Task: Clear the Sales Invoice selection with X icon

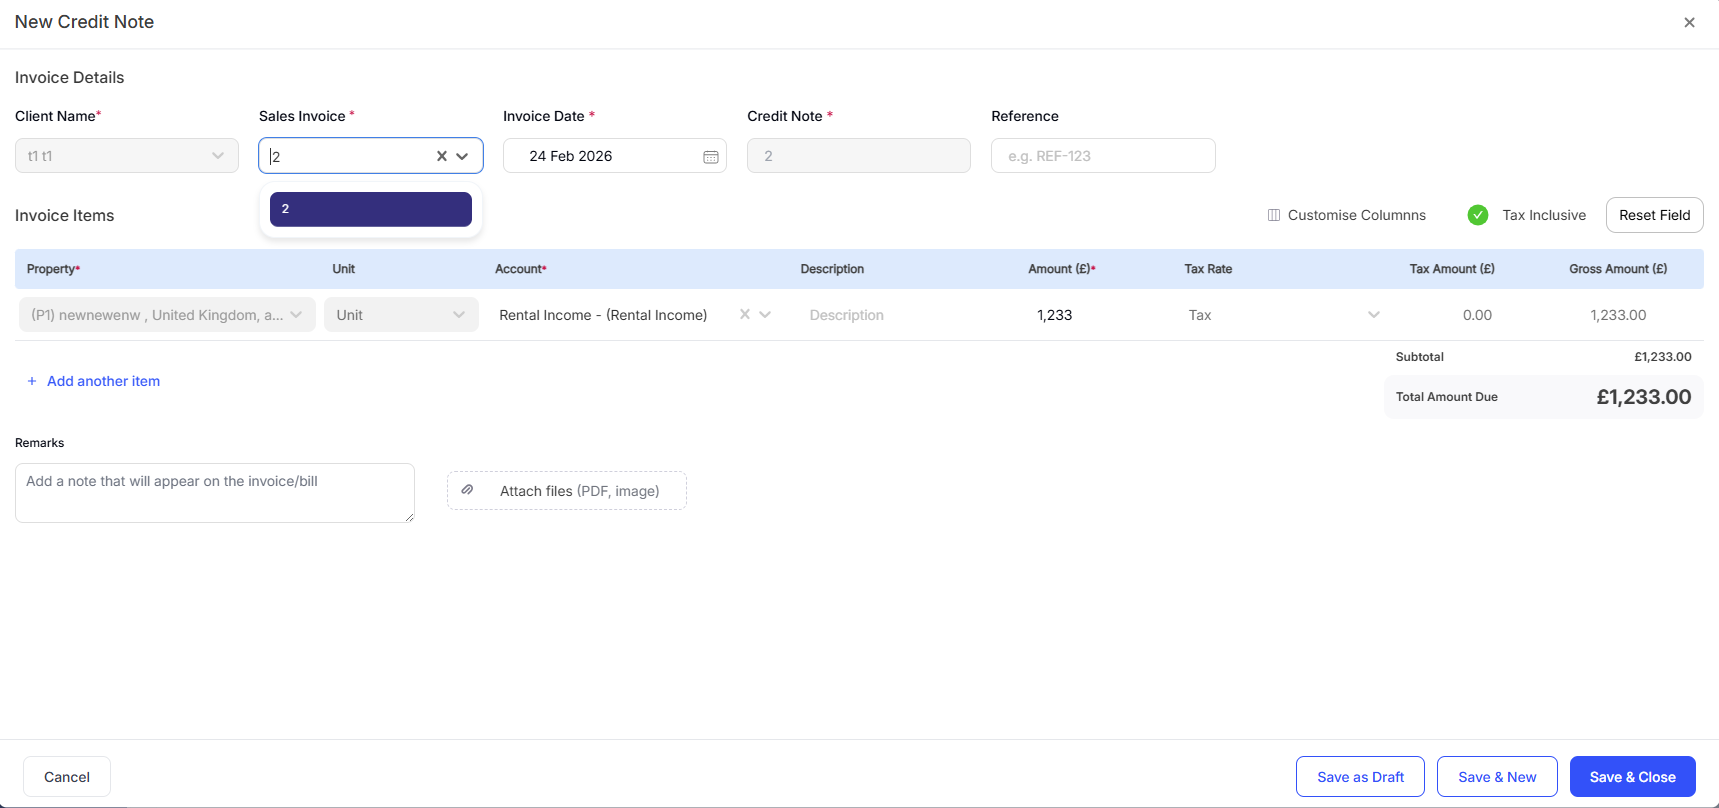Action: tap(441, 156)
